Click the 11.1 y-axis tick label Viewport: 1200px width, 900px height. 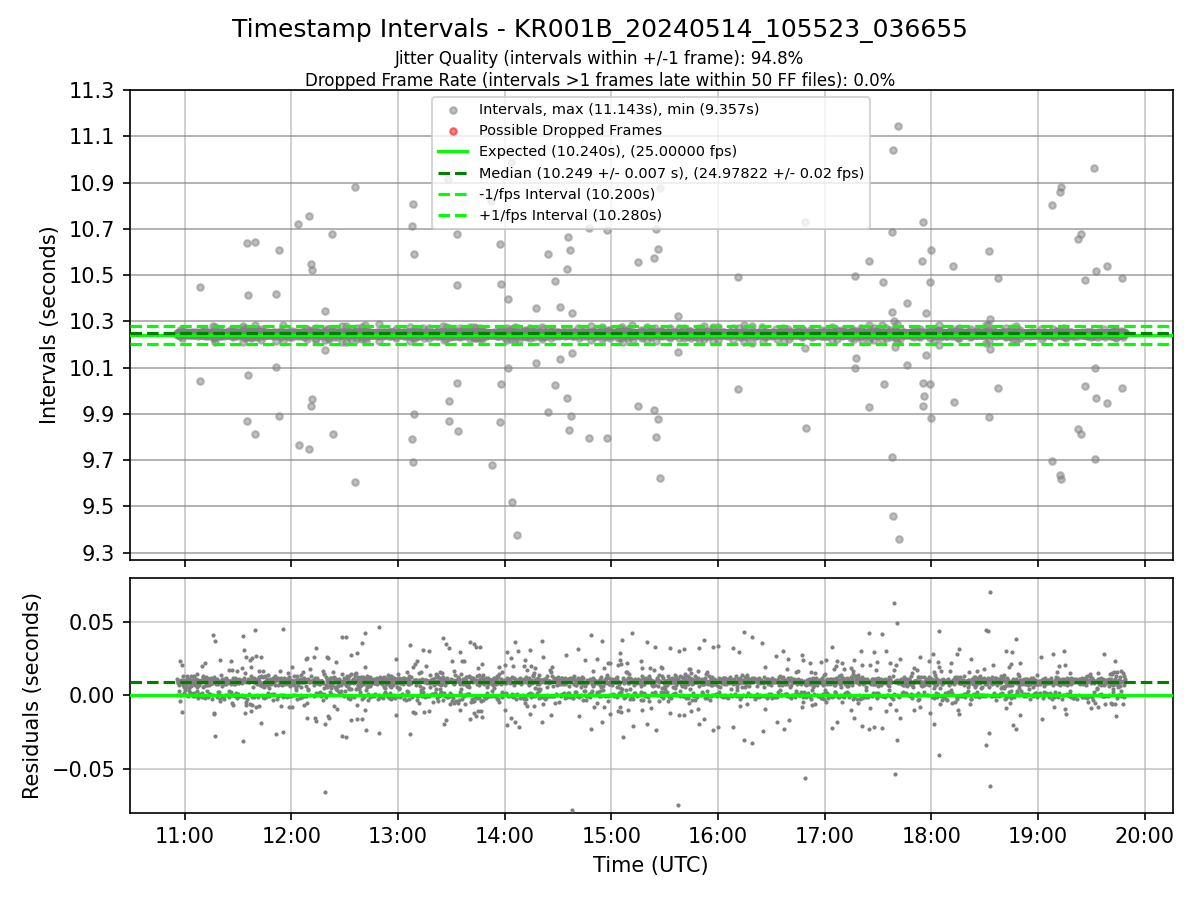(94, 137)
